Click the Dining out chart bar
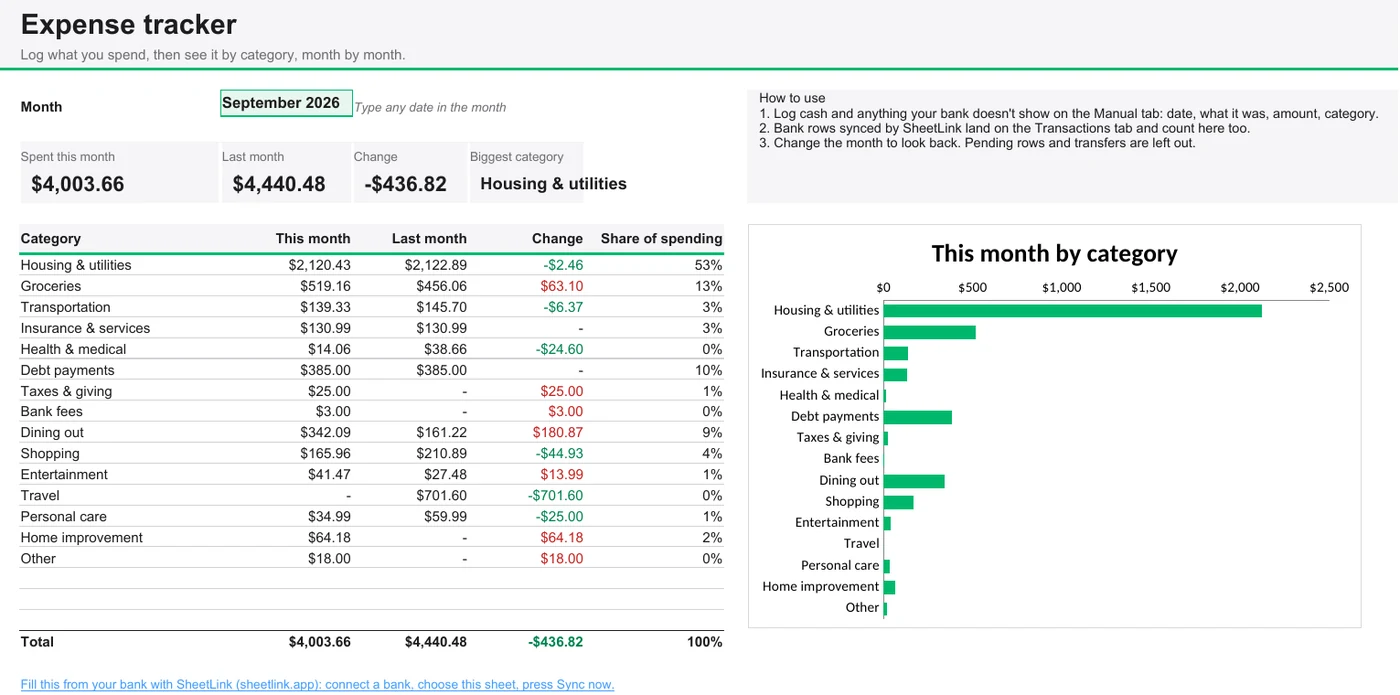The width and height of the screenshot is (1400, 695). [x=914, y=481]
